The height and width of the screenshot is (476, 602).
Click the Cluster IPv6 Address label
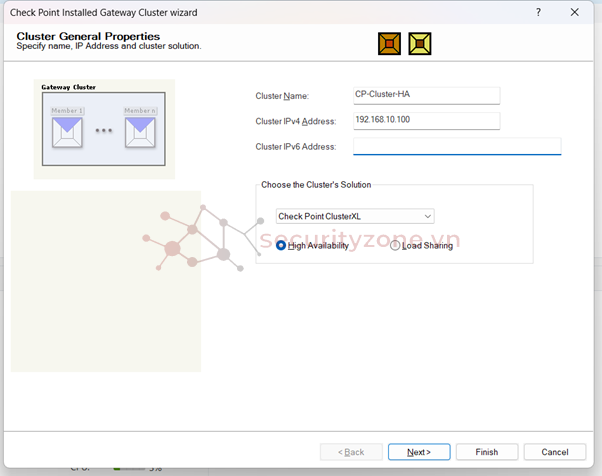coord(296,147)
